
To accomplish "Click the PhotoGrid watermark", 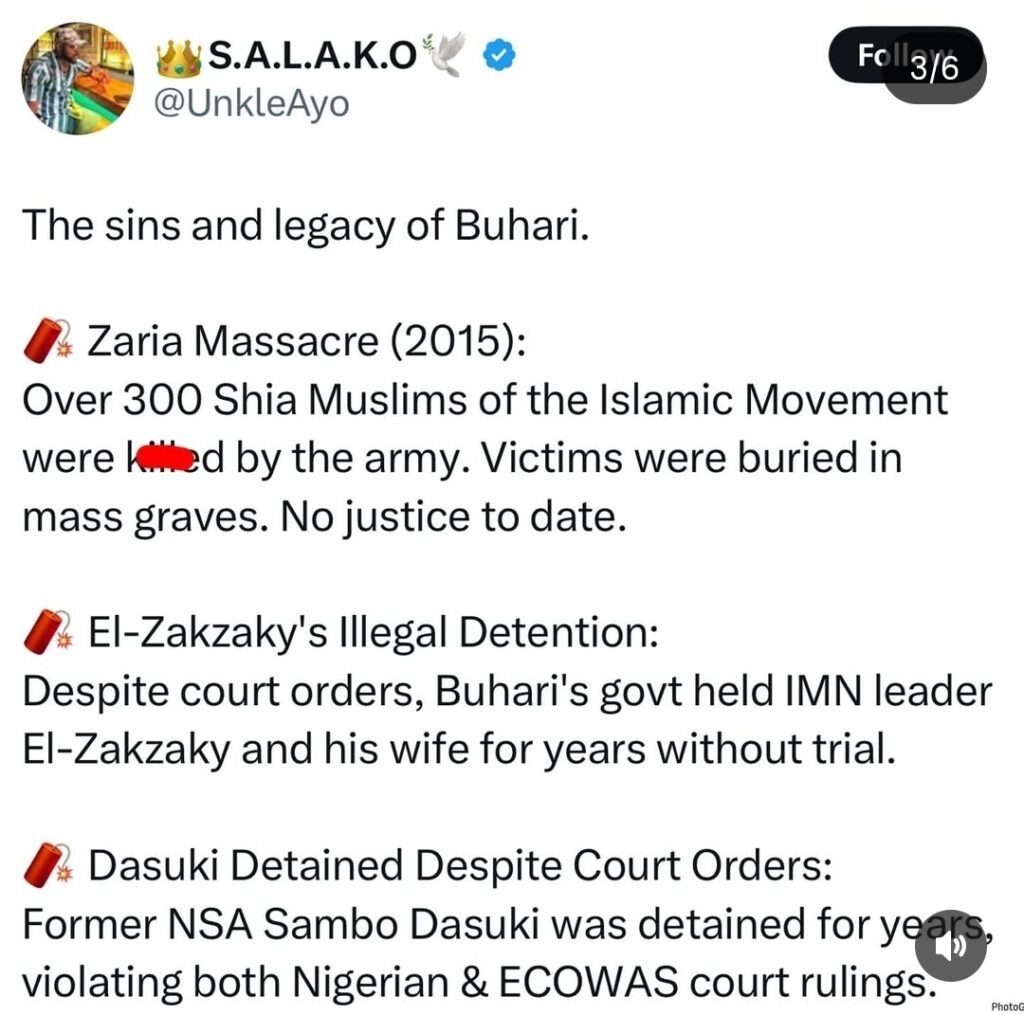I will click(x=1006, y=1007).
